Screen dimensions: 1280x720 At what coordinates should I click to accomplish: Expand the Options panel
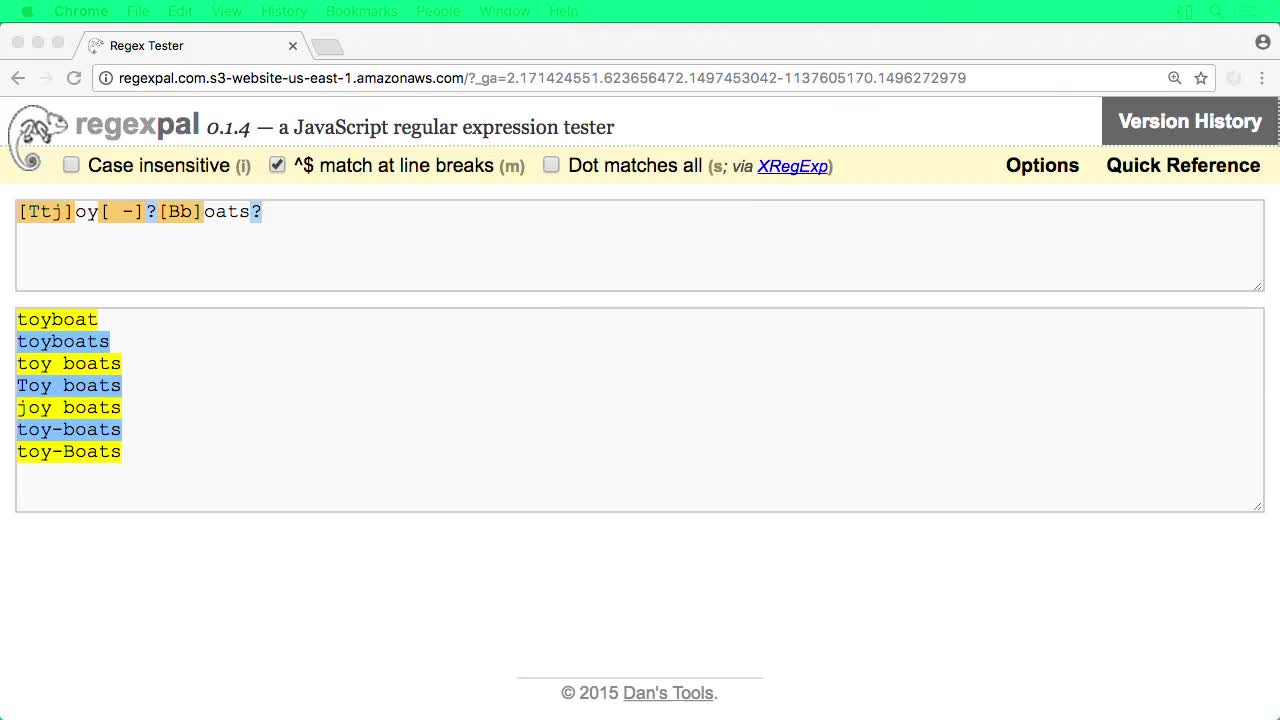(x=1042, y=165)
